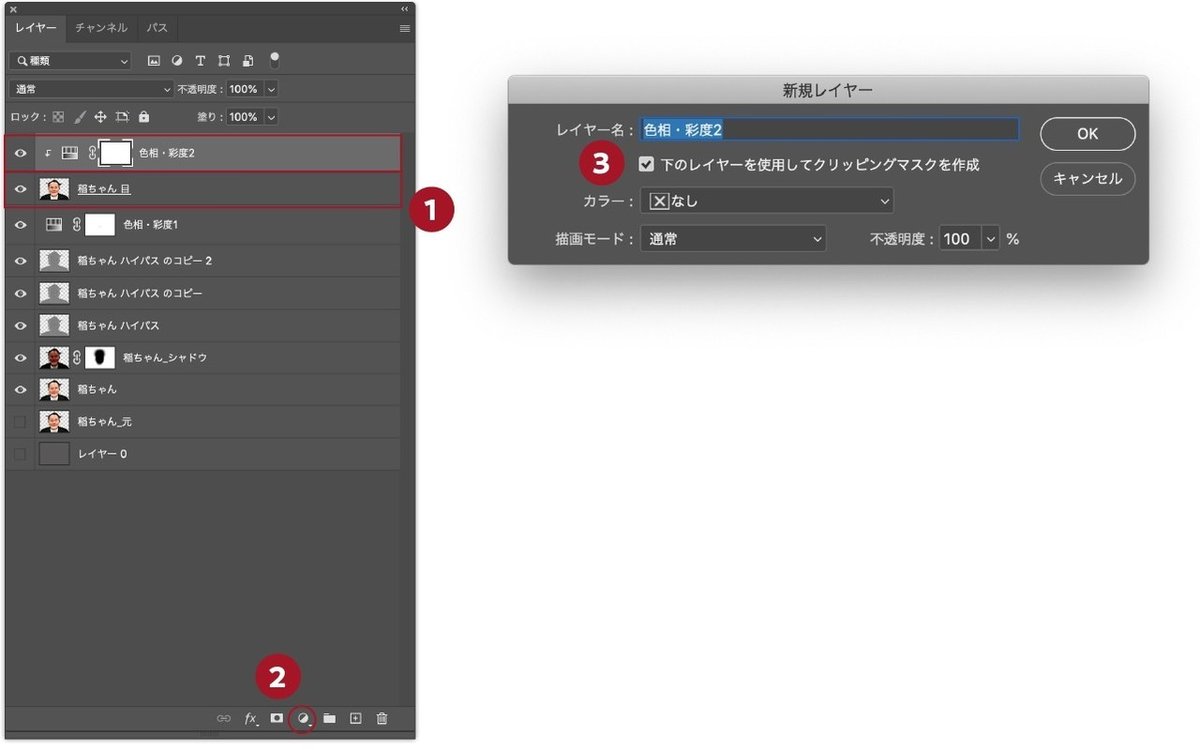Click the create new layer icon
1200x750 pixels.
click(x=355, y=718)
